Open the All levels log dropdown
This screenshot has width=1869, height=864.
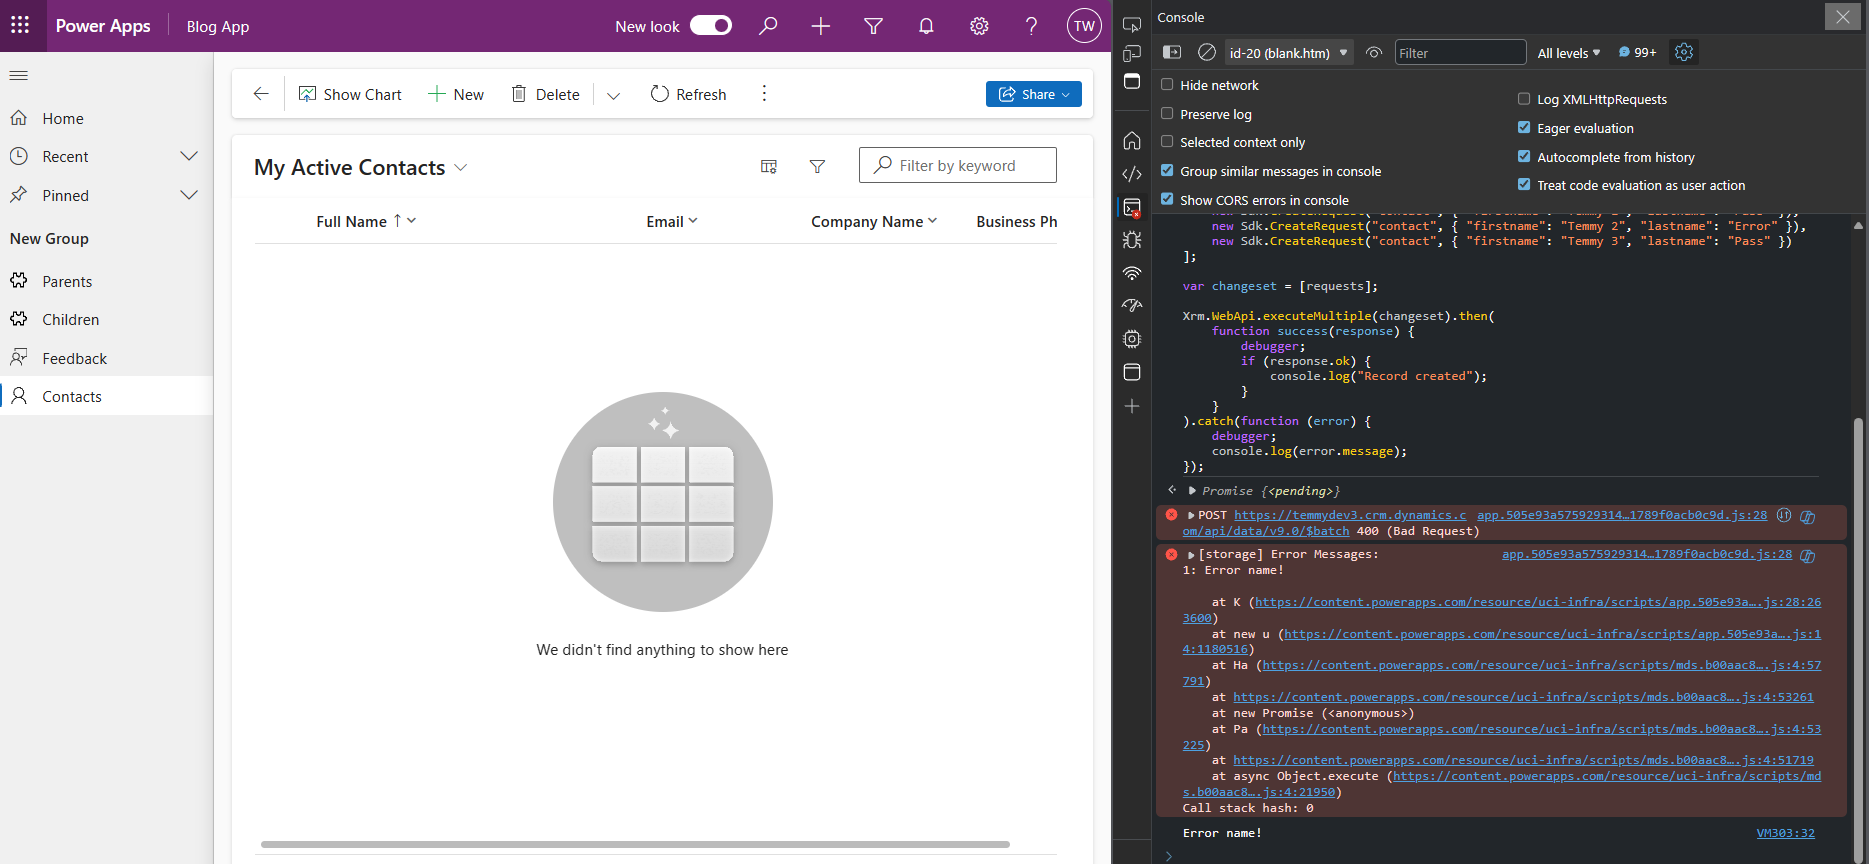tap(1569, 53)
